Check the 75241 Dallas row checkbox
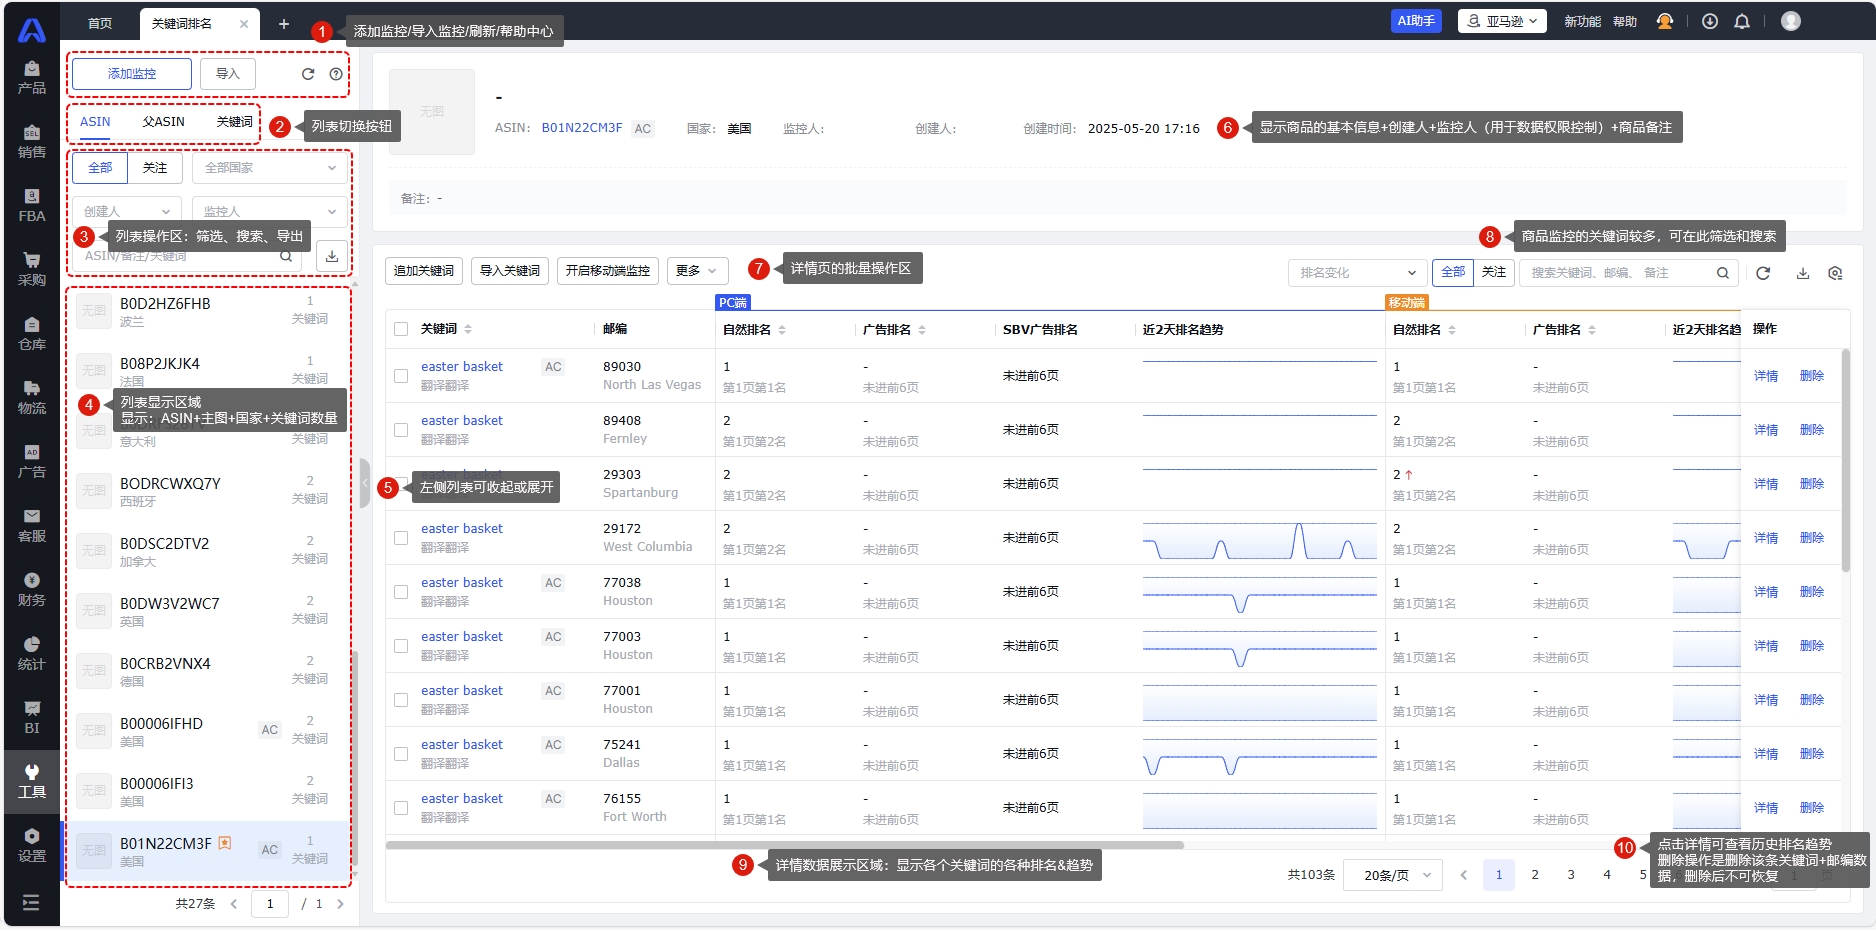1876x930 pixels. tap(401, 754)
